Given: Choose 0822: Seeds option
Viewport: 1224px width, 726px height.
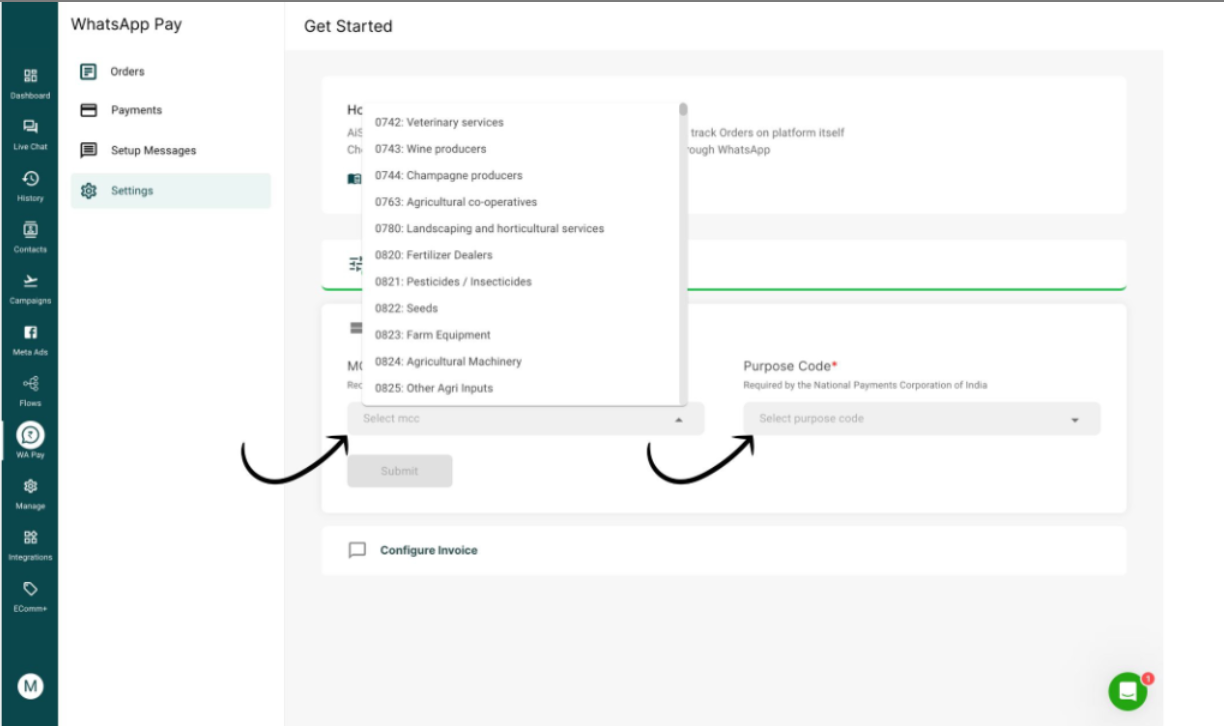Looking at the screenshot, I should coord(520,308).
